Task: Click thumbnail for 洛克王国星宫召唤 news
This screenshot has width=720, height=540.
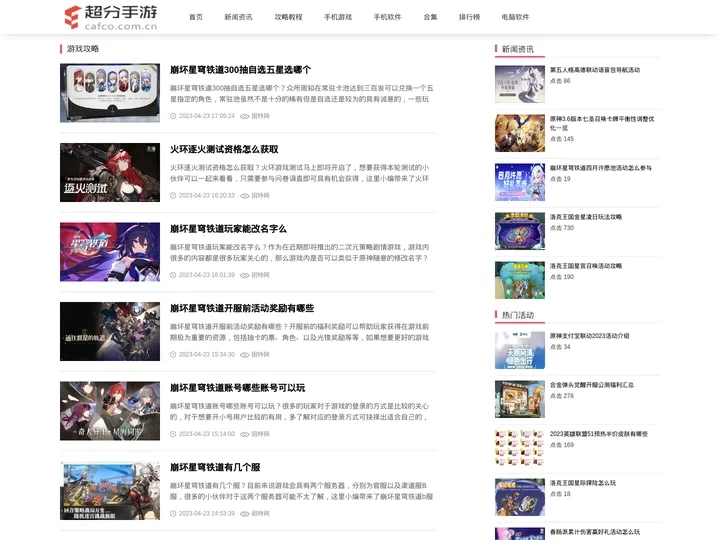Action: [x=520, y=280]
